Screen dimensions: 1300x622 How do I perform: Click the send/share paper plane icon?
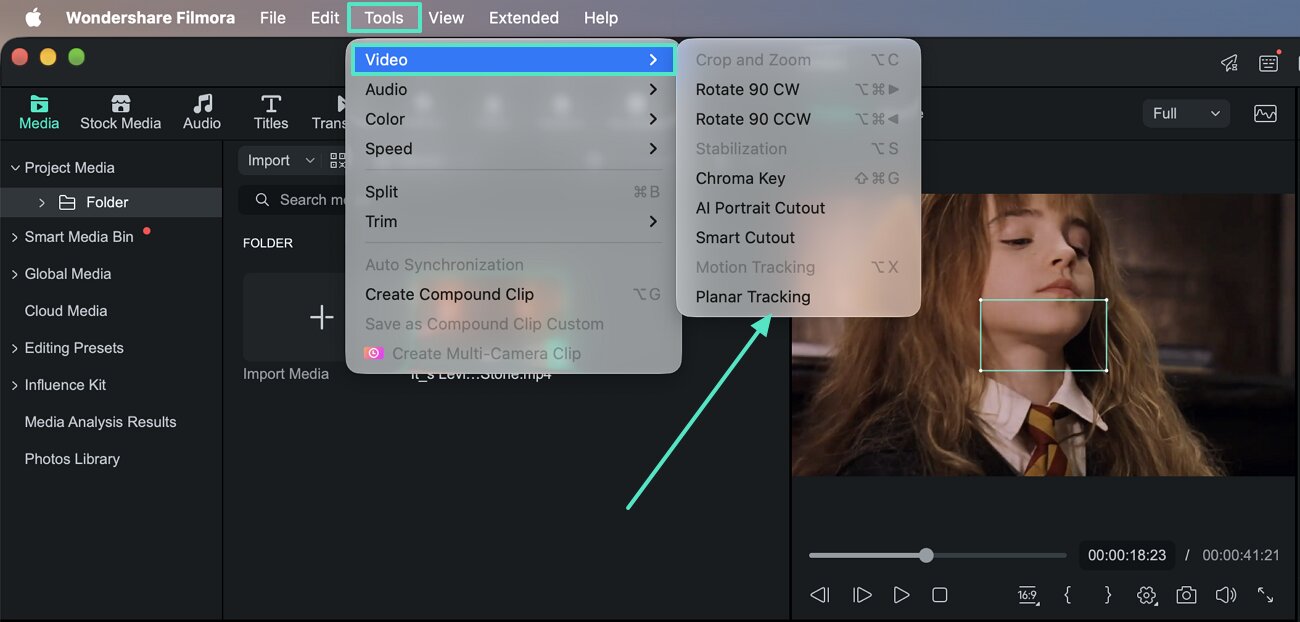point(1229,63)
